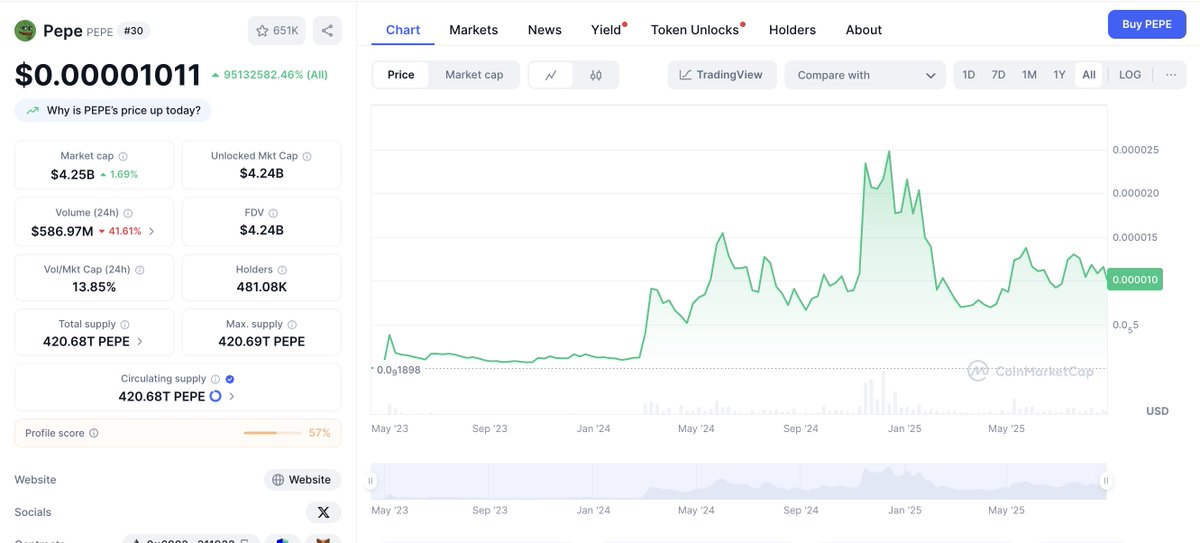The width and height of the screenshot is (1200, 543).
Task: Click the USD currency label on chart
Action: [x=1157, y=411]
